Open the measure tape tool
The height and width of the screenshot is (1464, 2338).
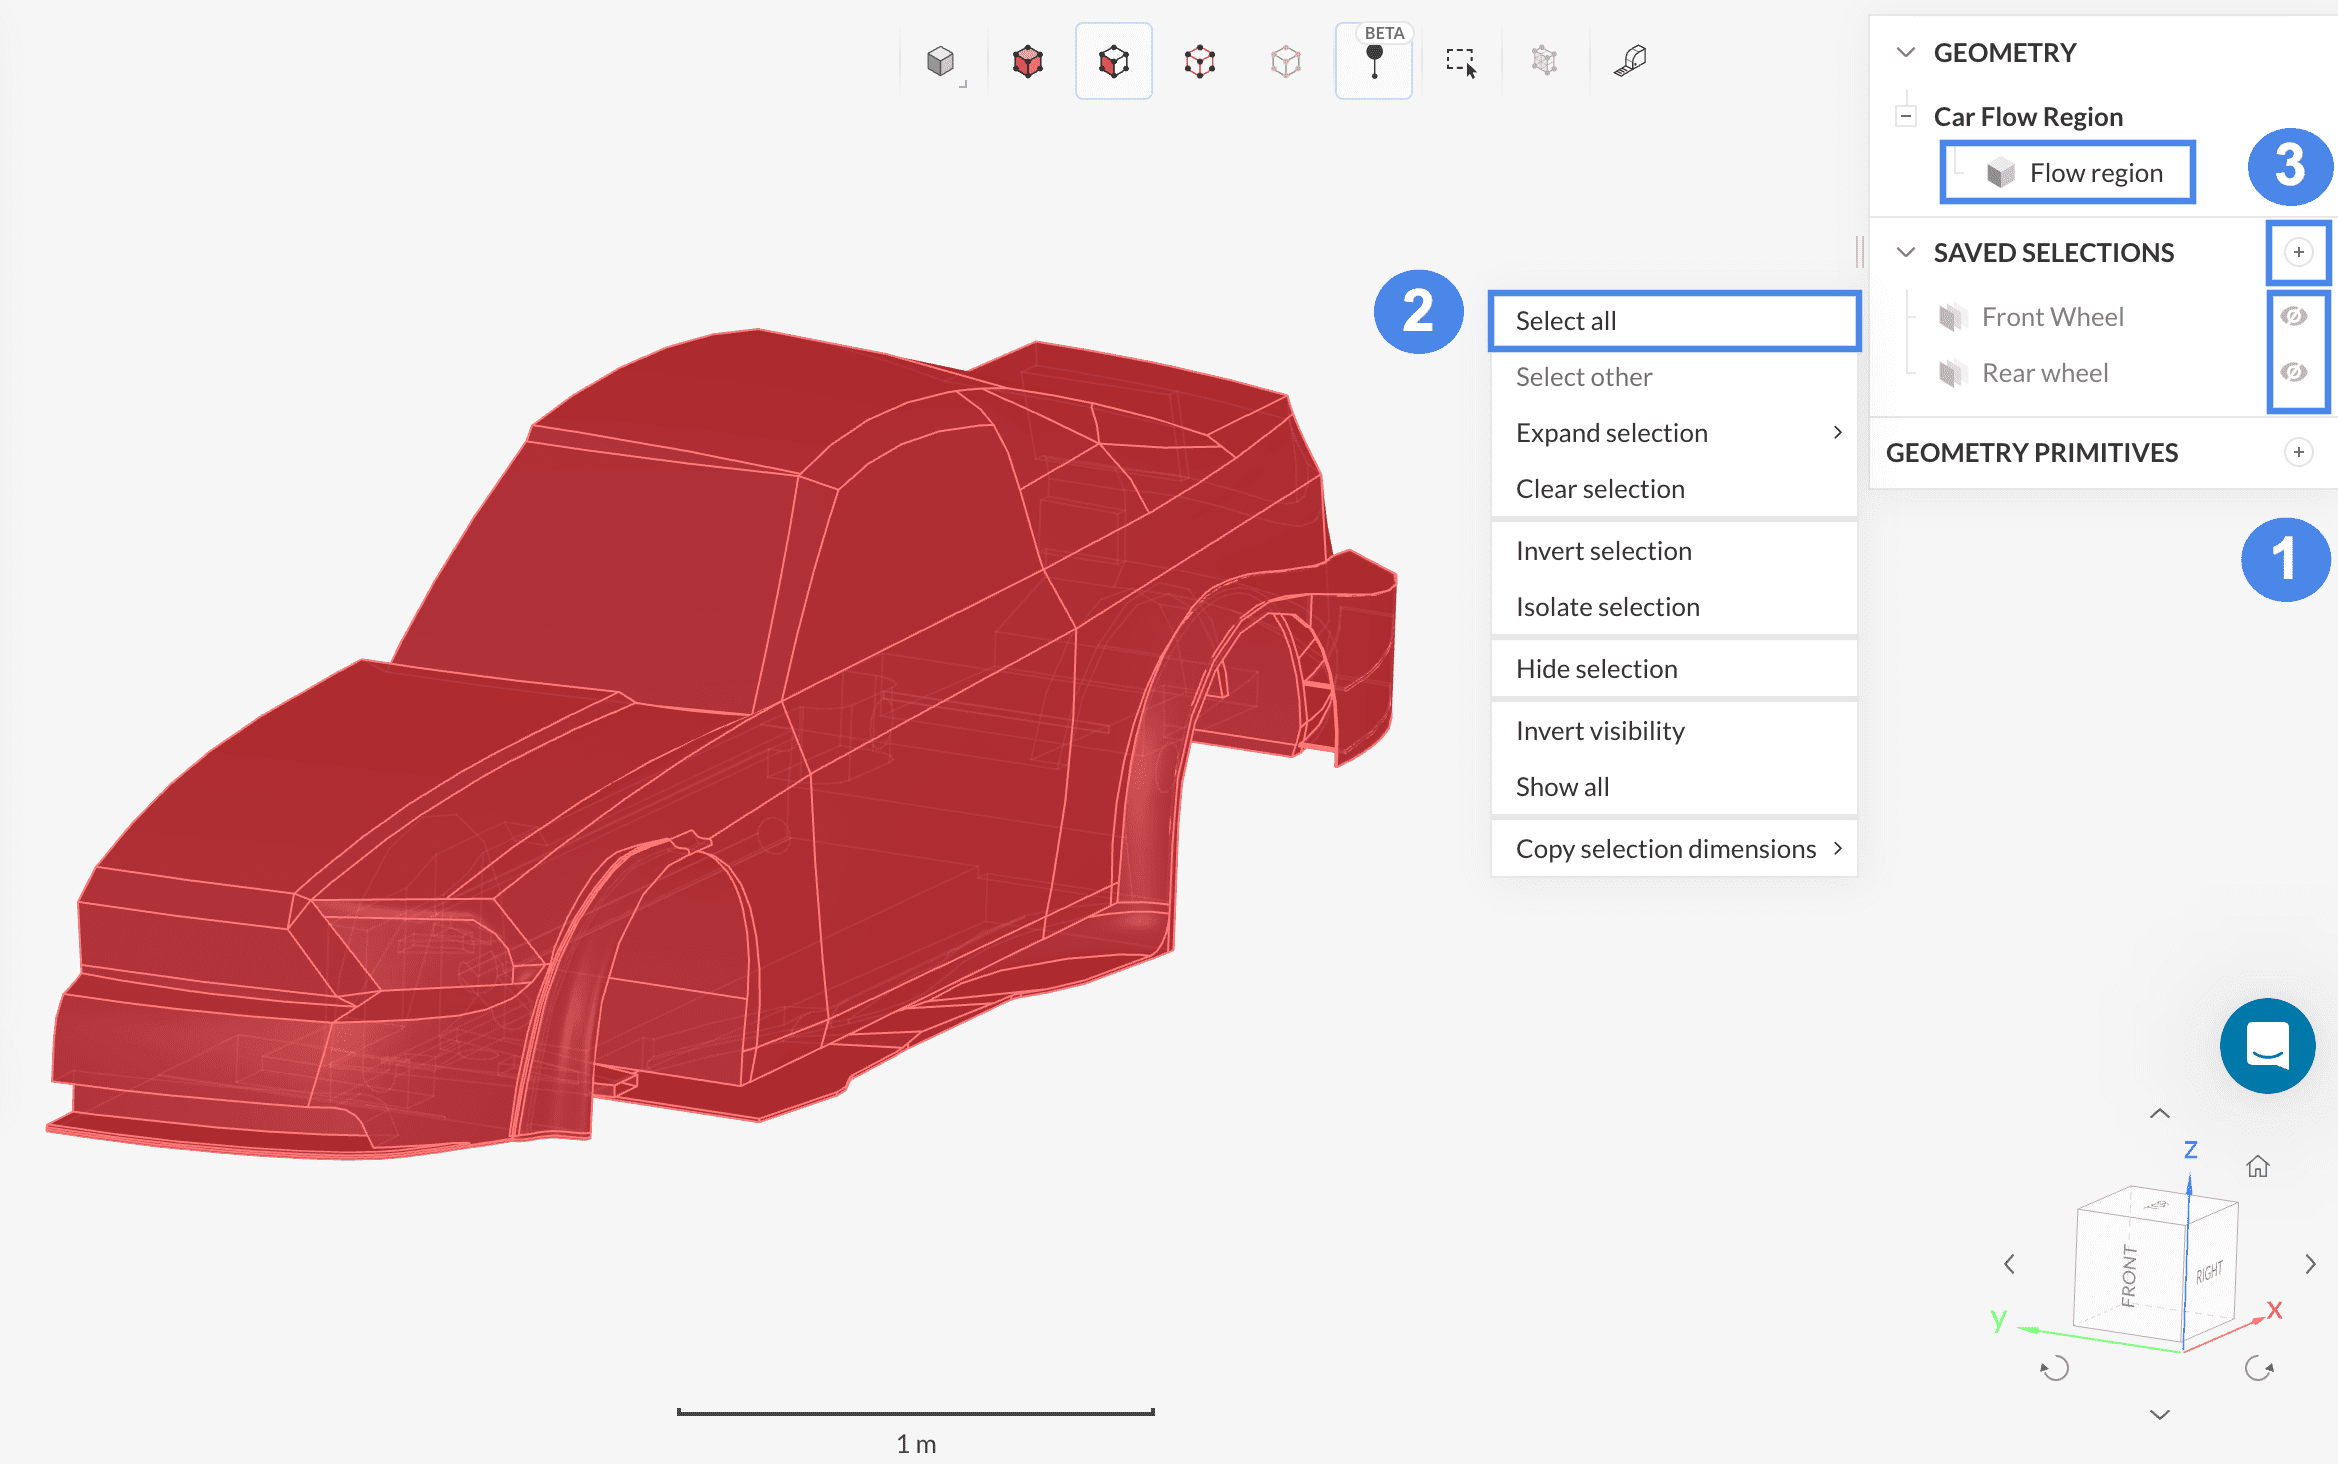pos(1630,61)
